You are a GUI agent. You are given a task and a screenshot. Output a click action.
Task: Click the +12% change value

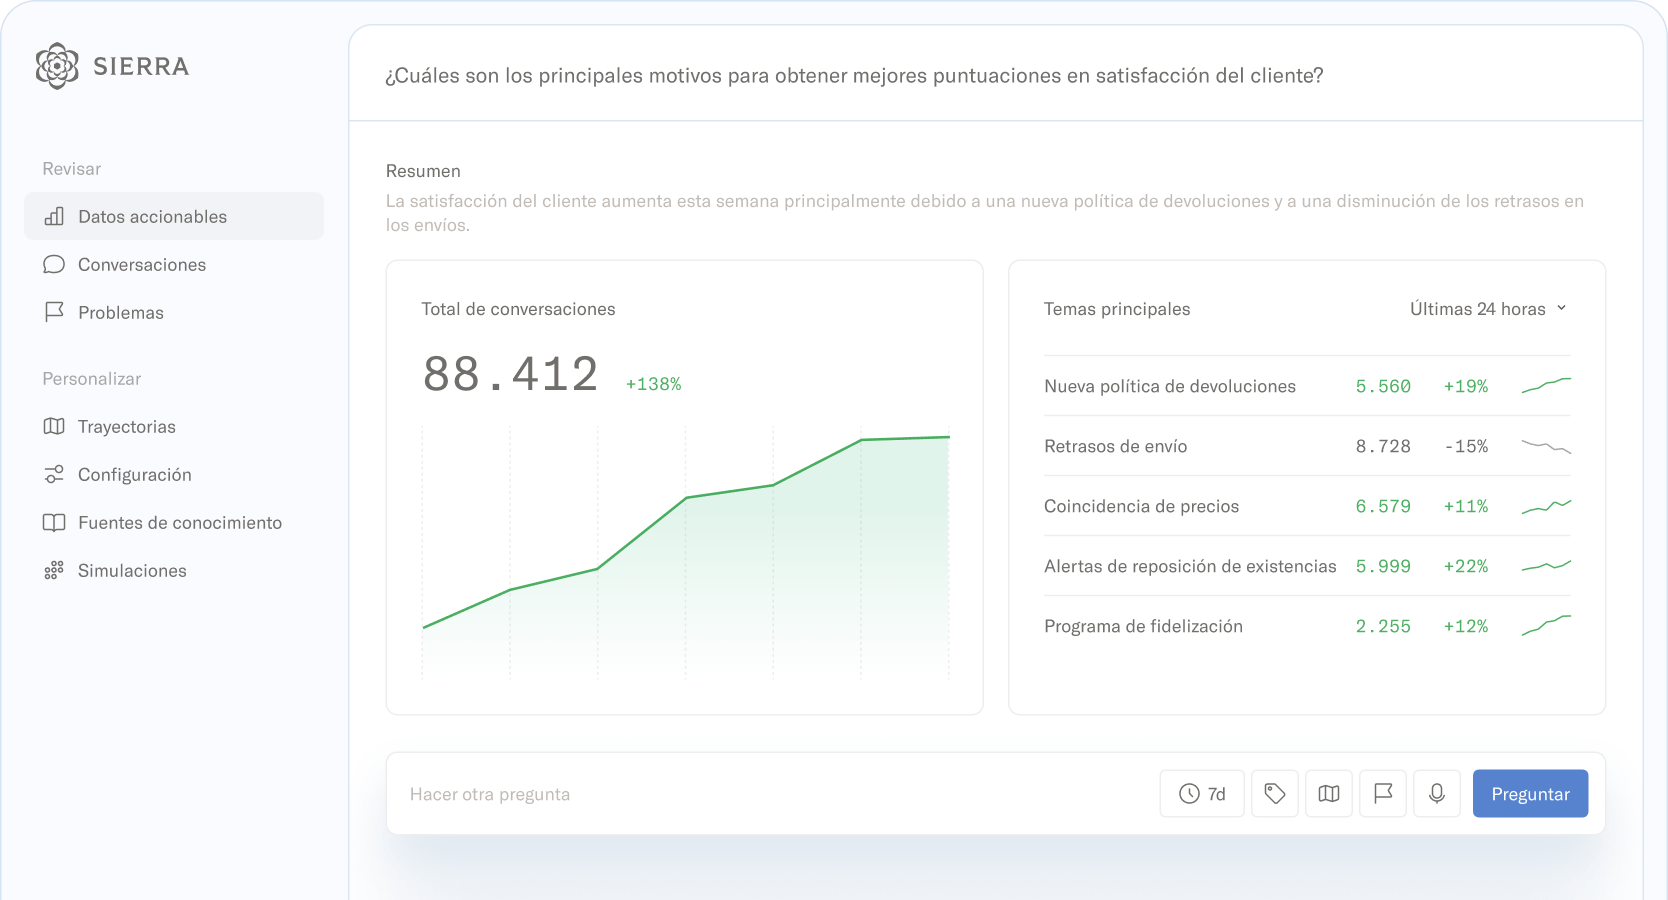tap(1466, 626)
